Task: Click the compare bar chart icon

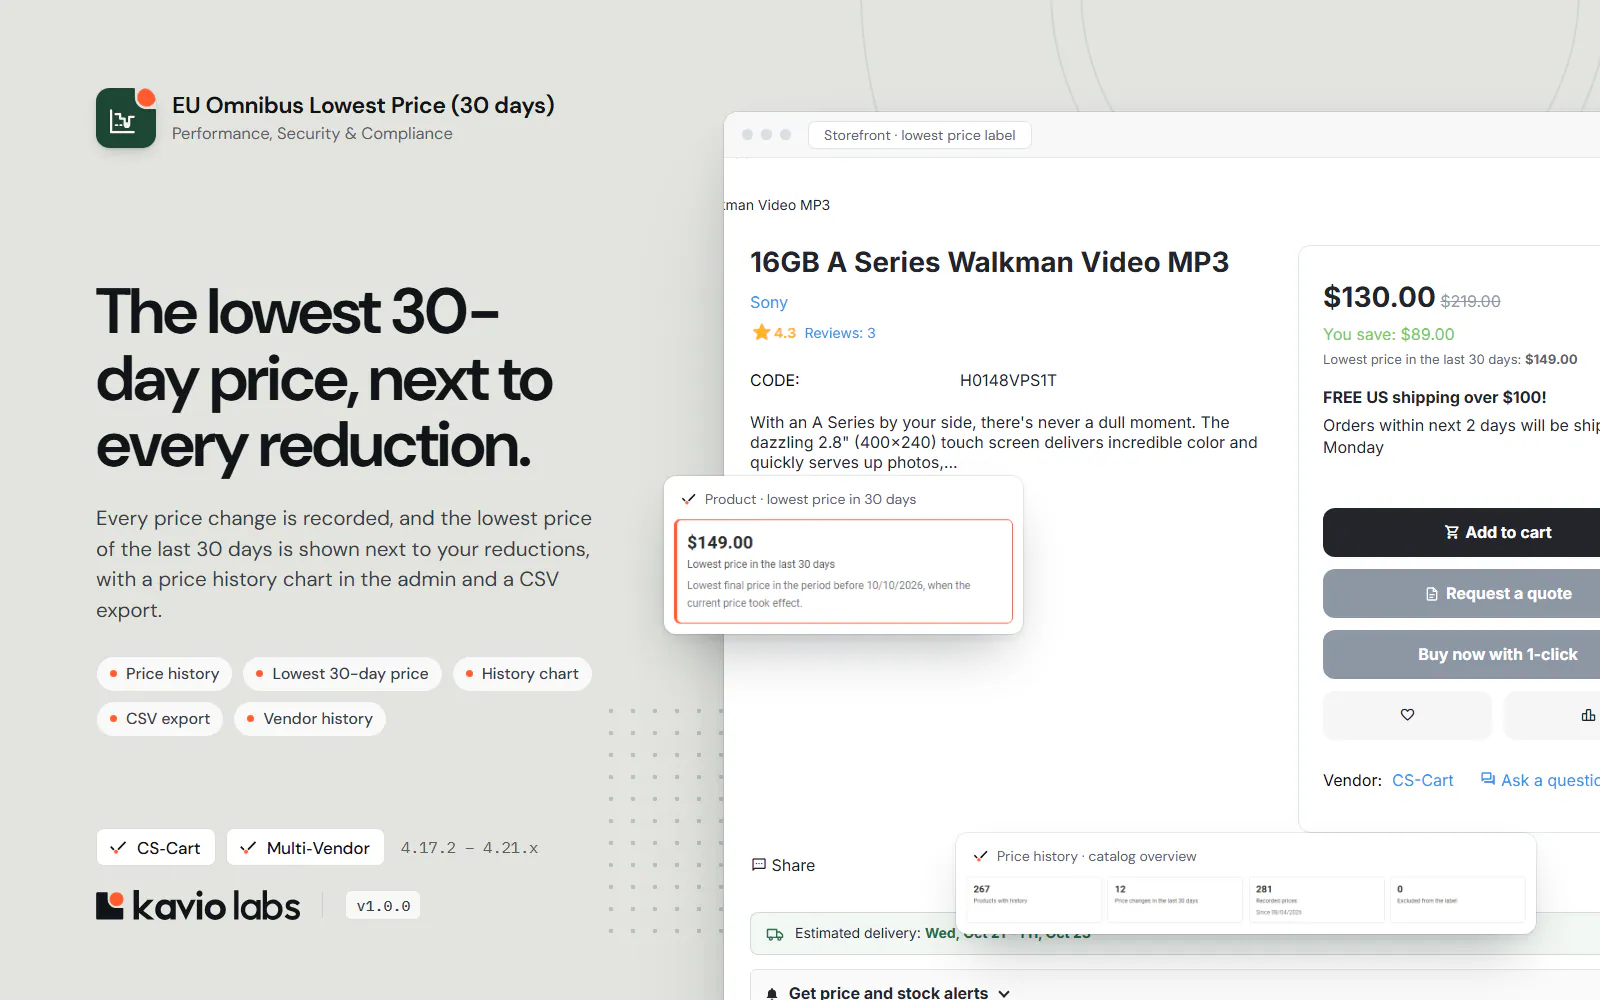Action: (x=1587, y=715)
